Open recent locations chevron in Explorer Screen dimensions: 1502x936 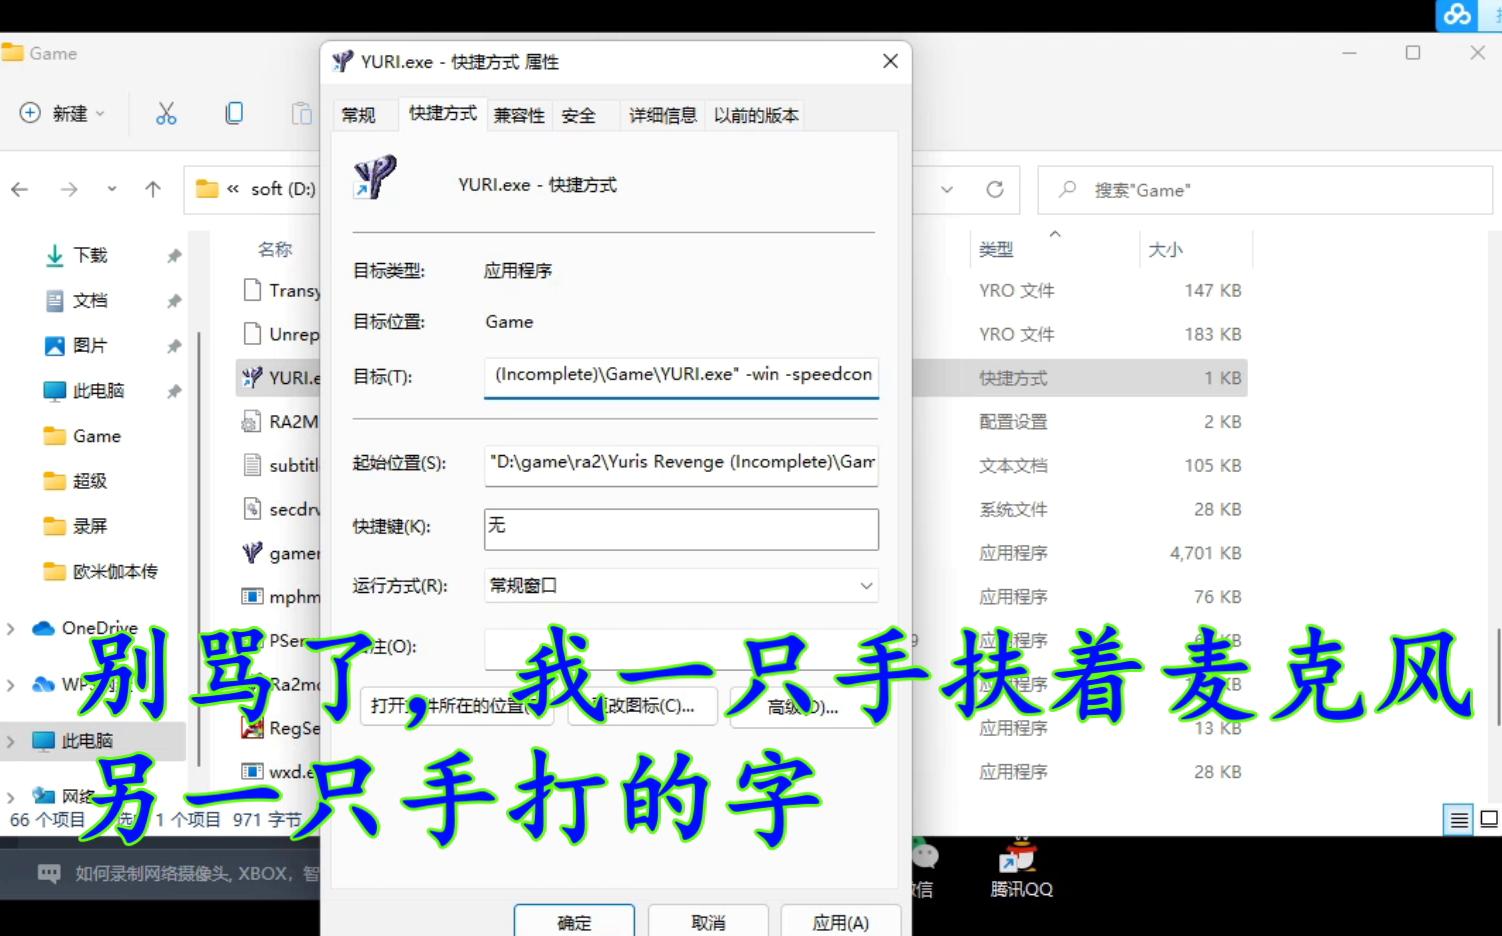(x=112, y=189)
